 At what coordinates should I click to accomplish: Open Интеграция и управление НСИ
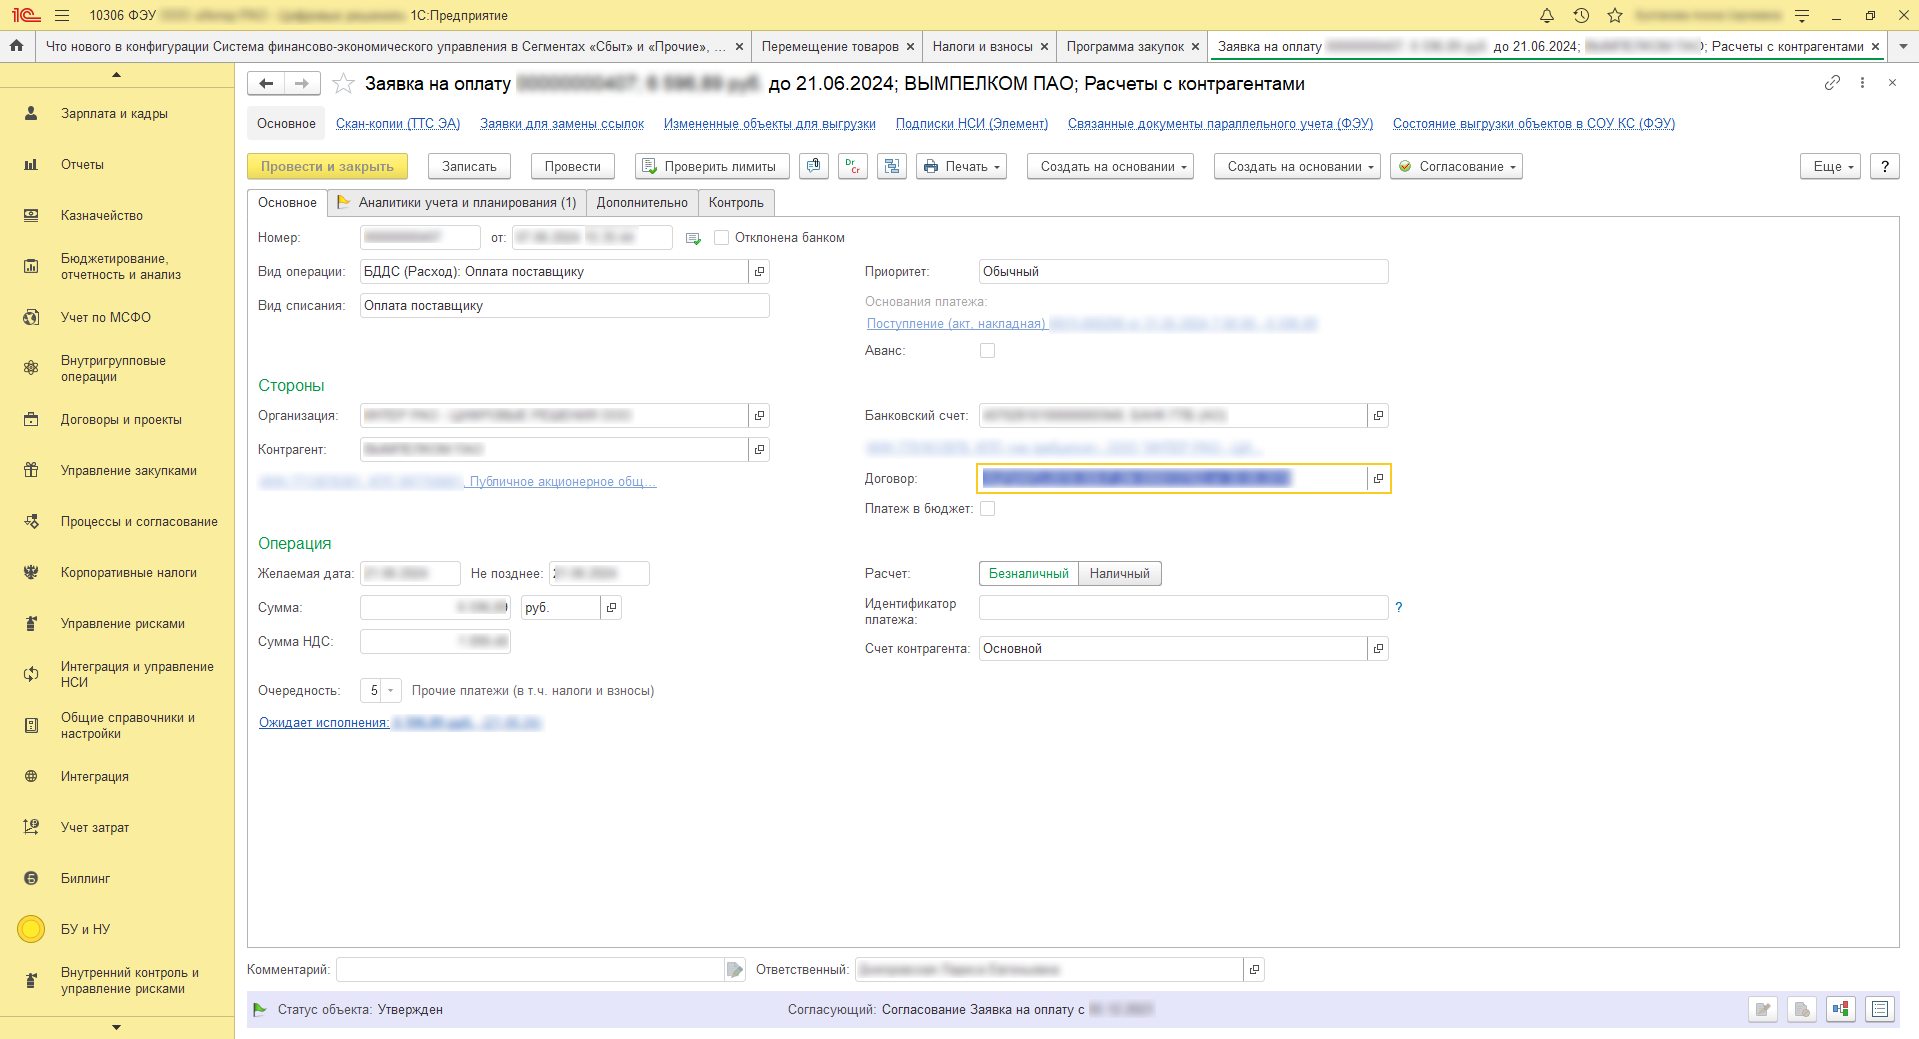137,675
